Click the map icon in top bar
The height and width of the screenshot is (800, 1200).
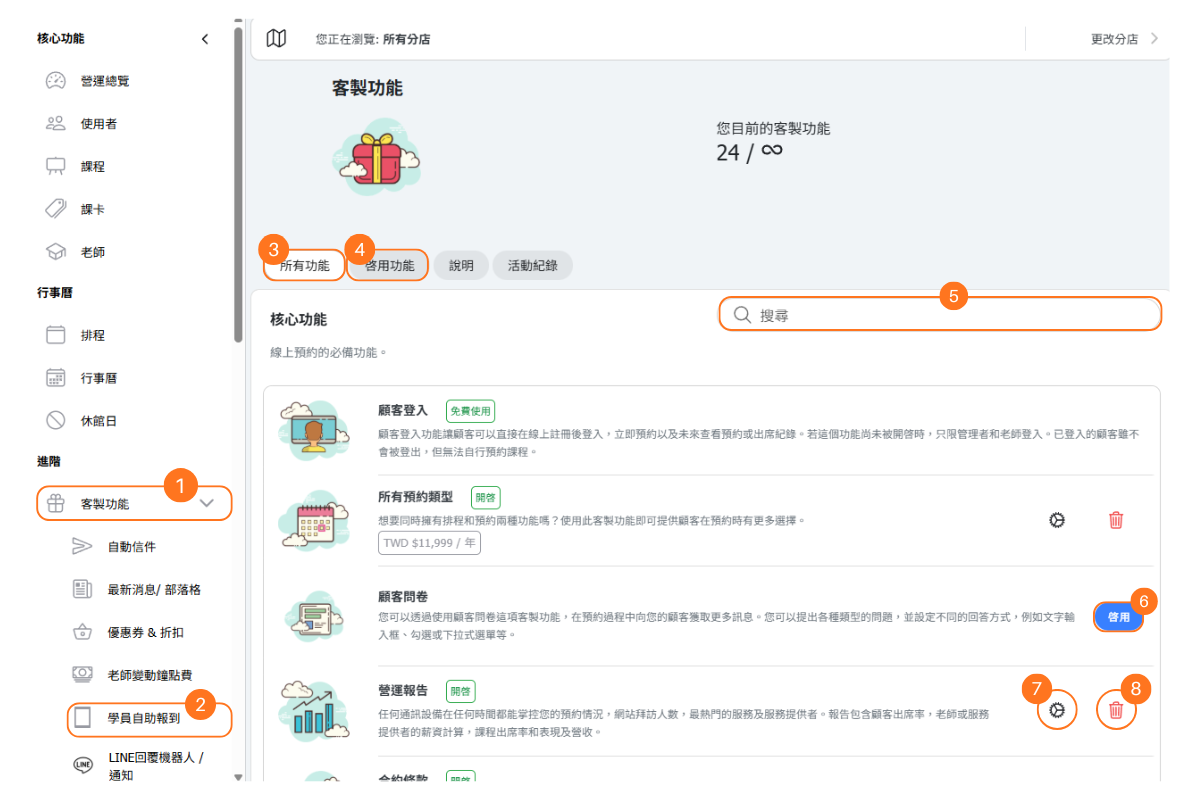(x=277, y=39)
